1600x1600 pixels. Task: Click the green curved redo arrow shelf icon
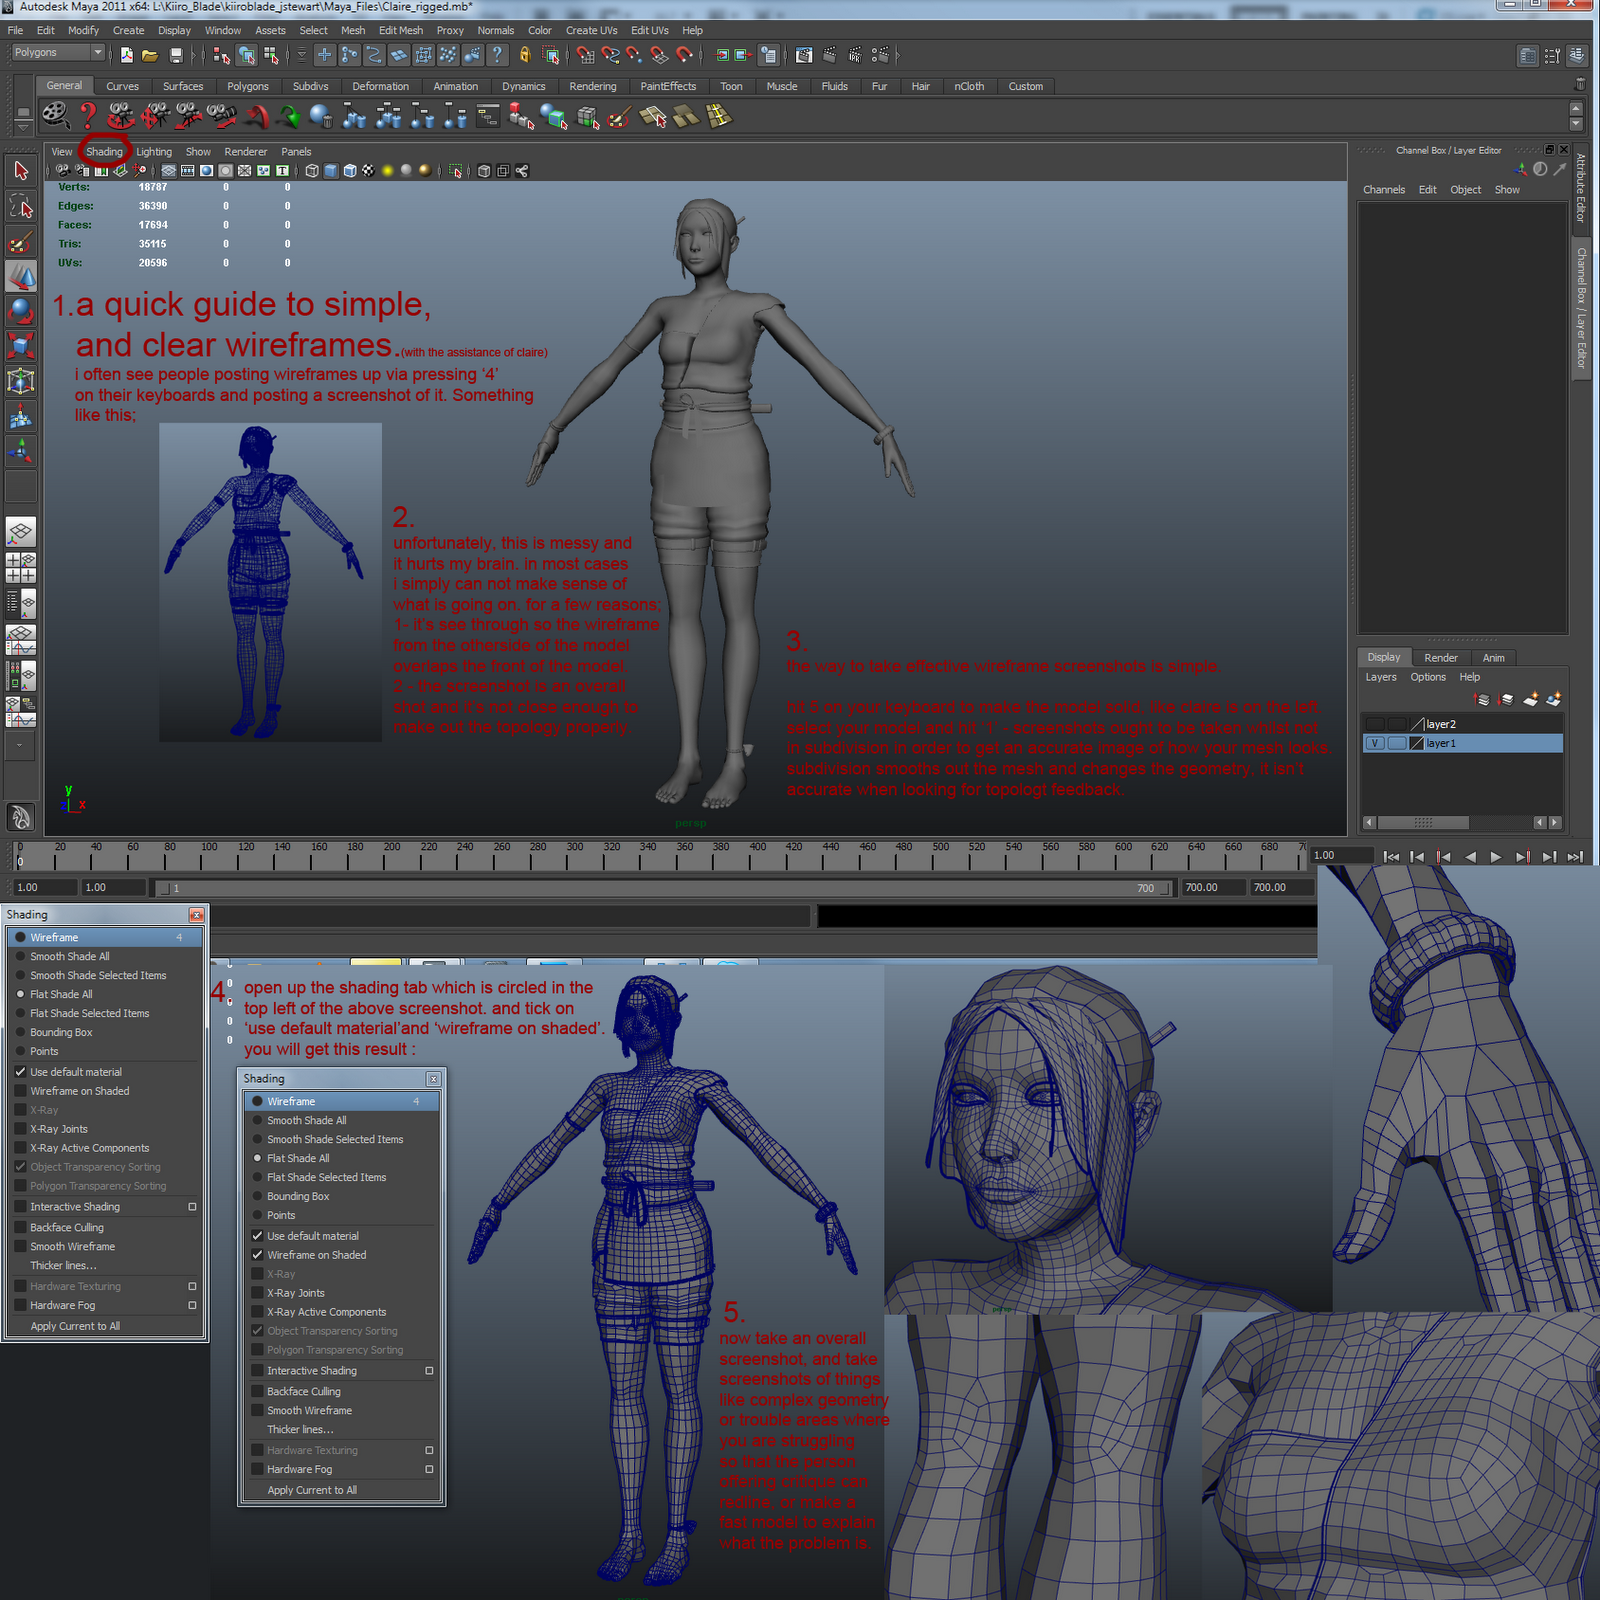tap(289, 117)
